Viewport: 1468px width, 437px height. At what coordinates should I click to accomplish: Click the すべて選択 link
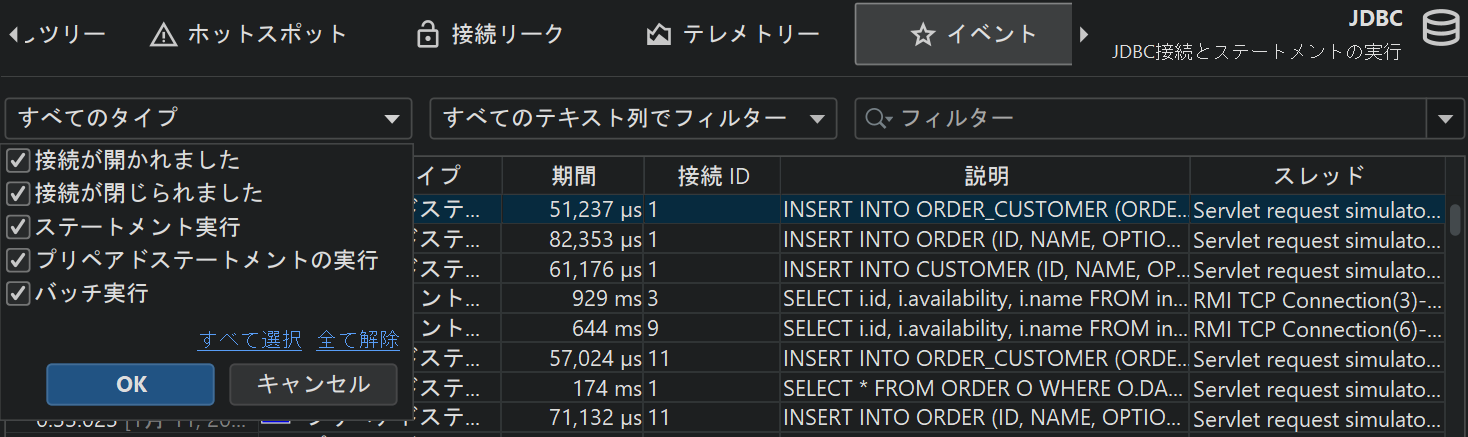coord(250,340)
